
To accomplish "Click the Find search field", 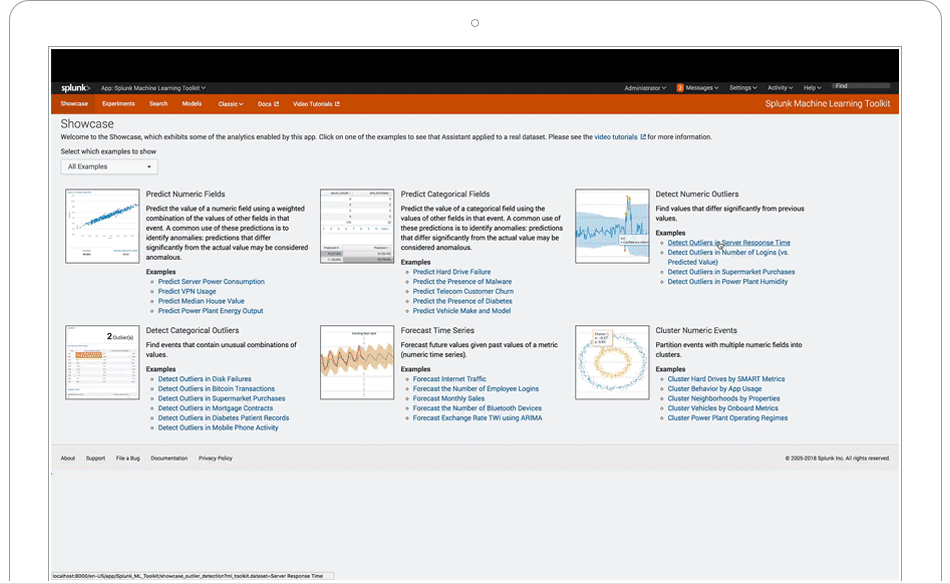I will click(862, 86).
